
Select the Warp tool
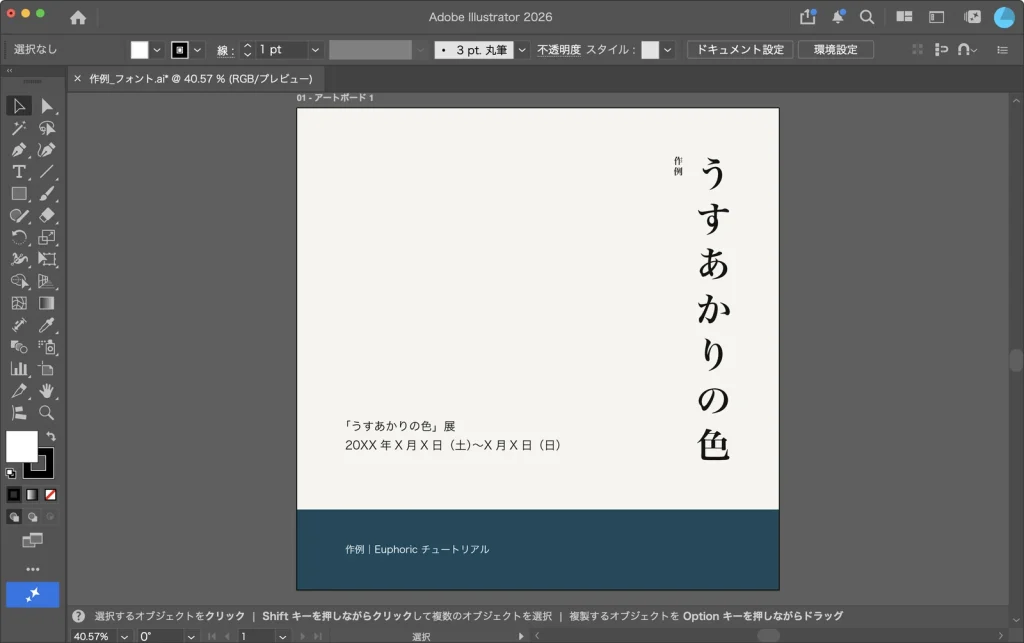[x=19, y=259]
